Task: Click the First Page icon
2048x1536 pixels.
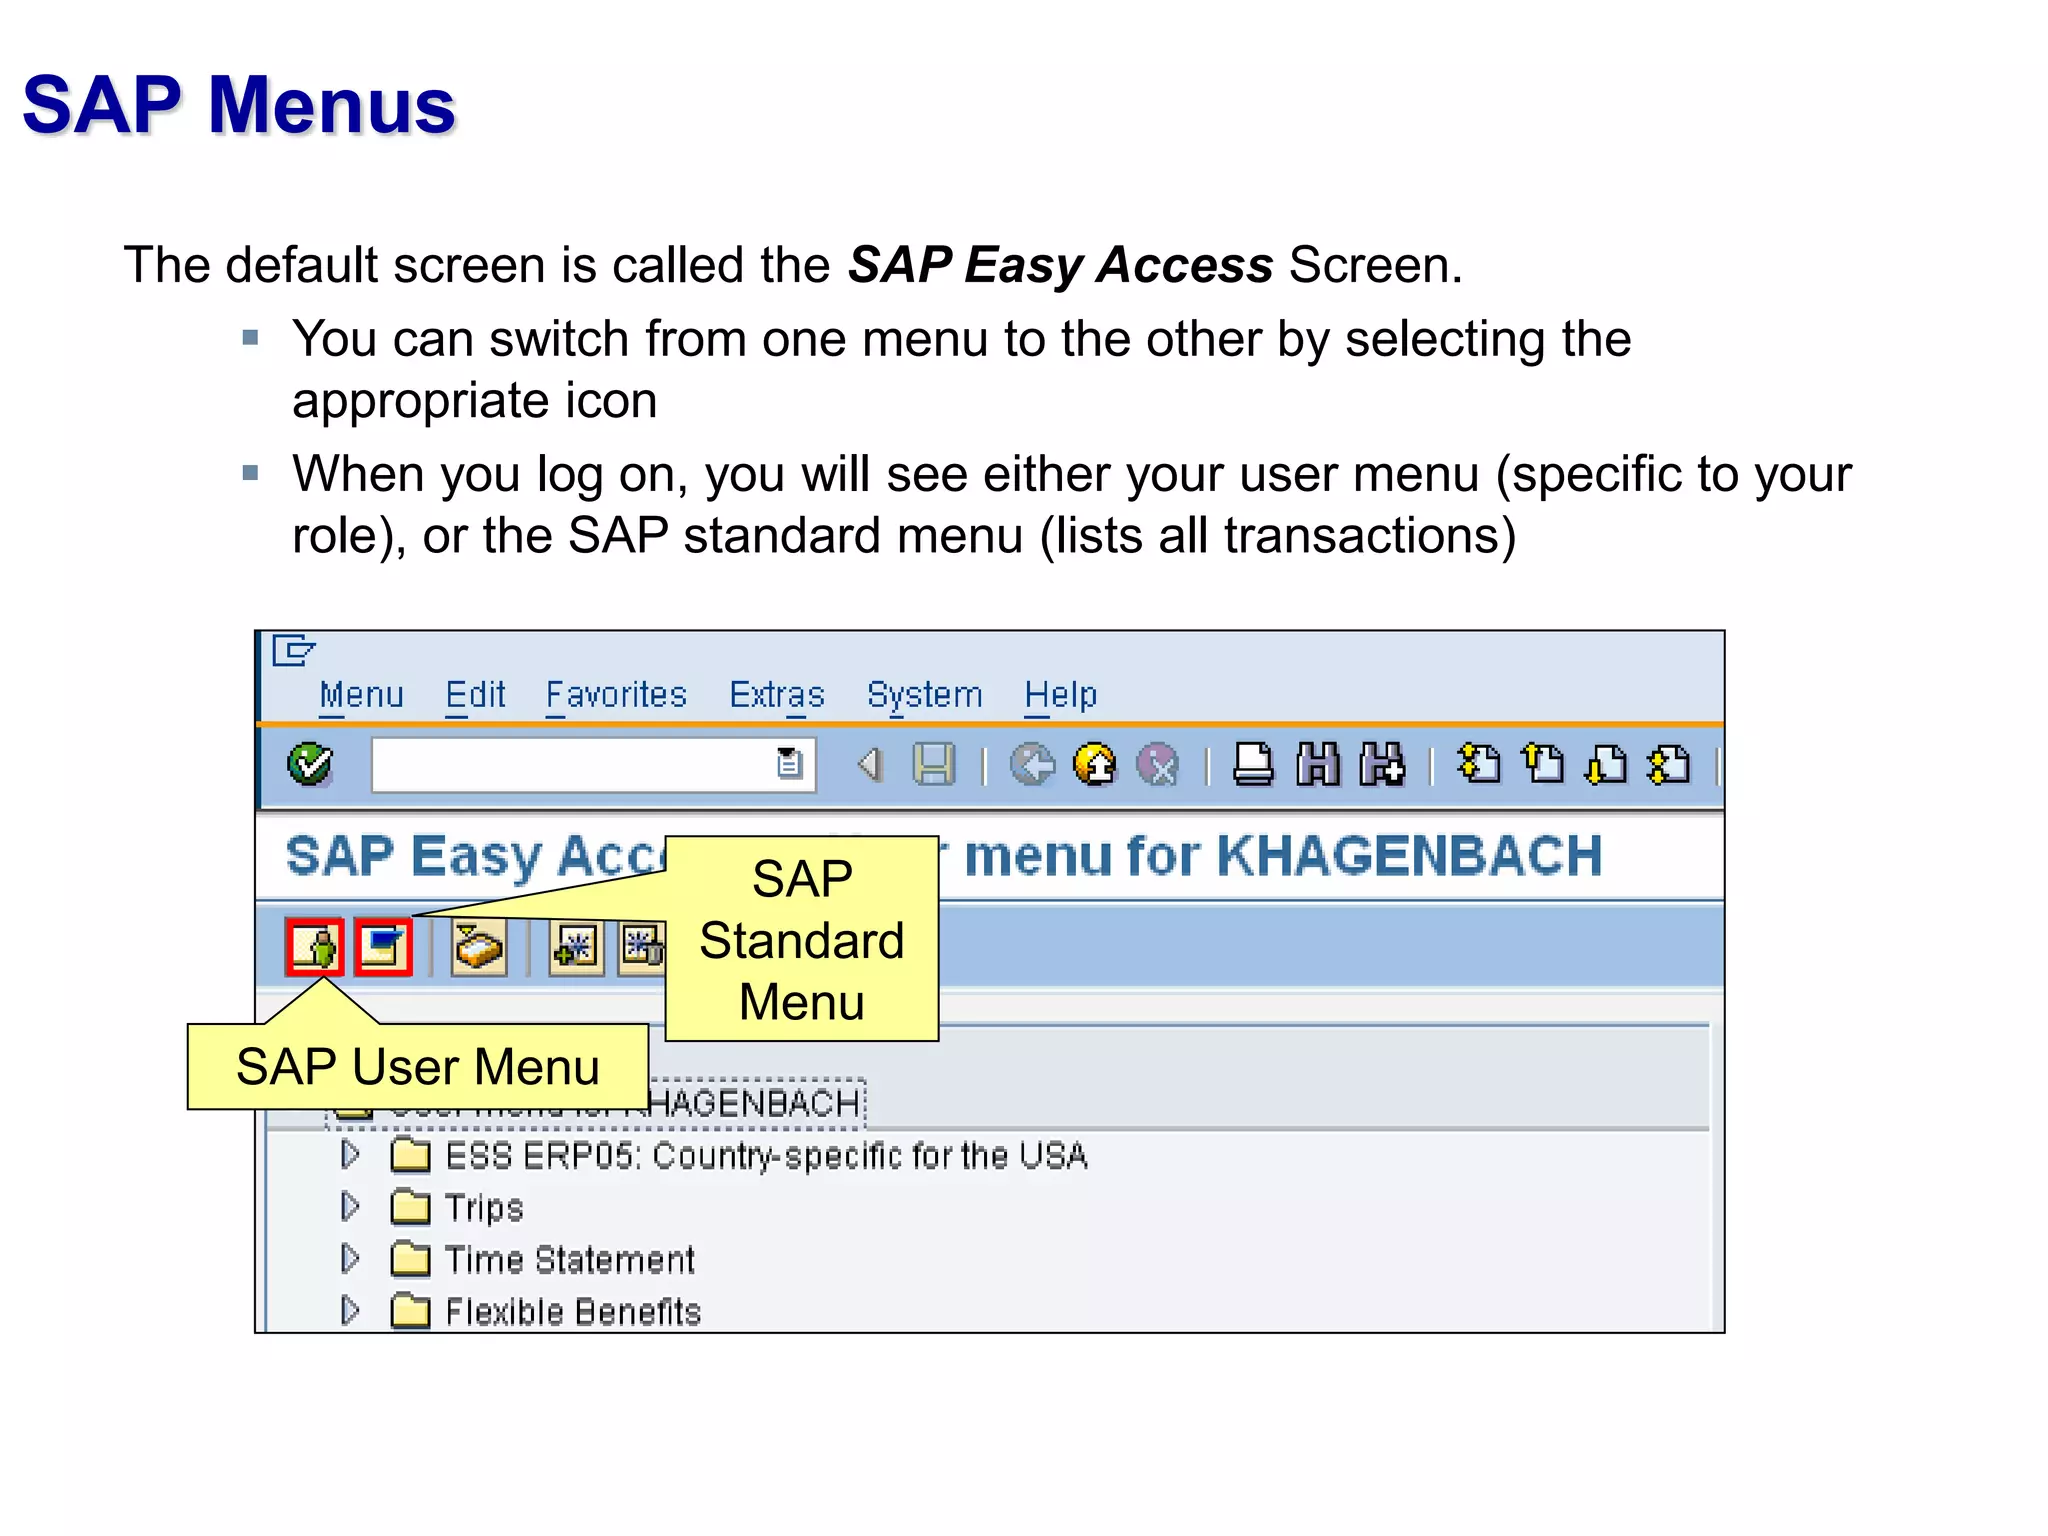Action: click(x=1479, y=765)
